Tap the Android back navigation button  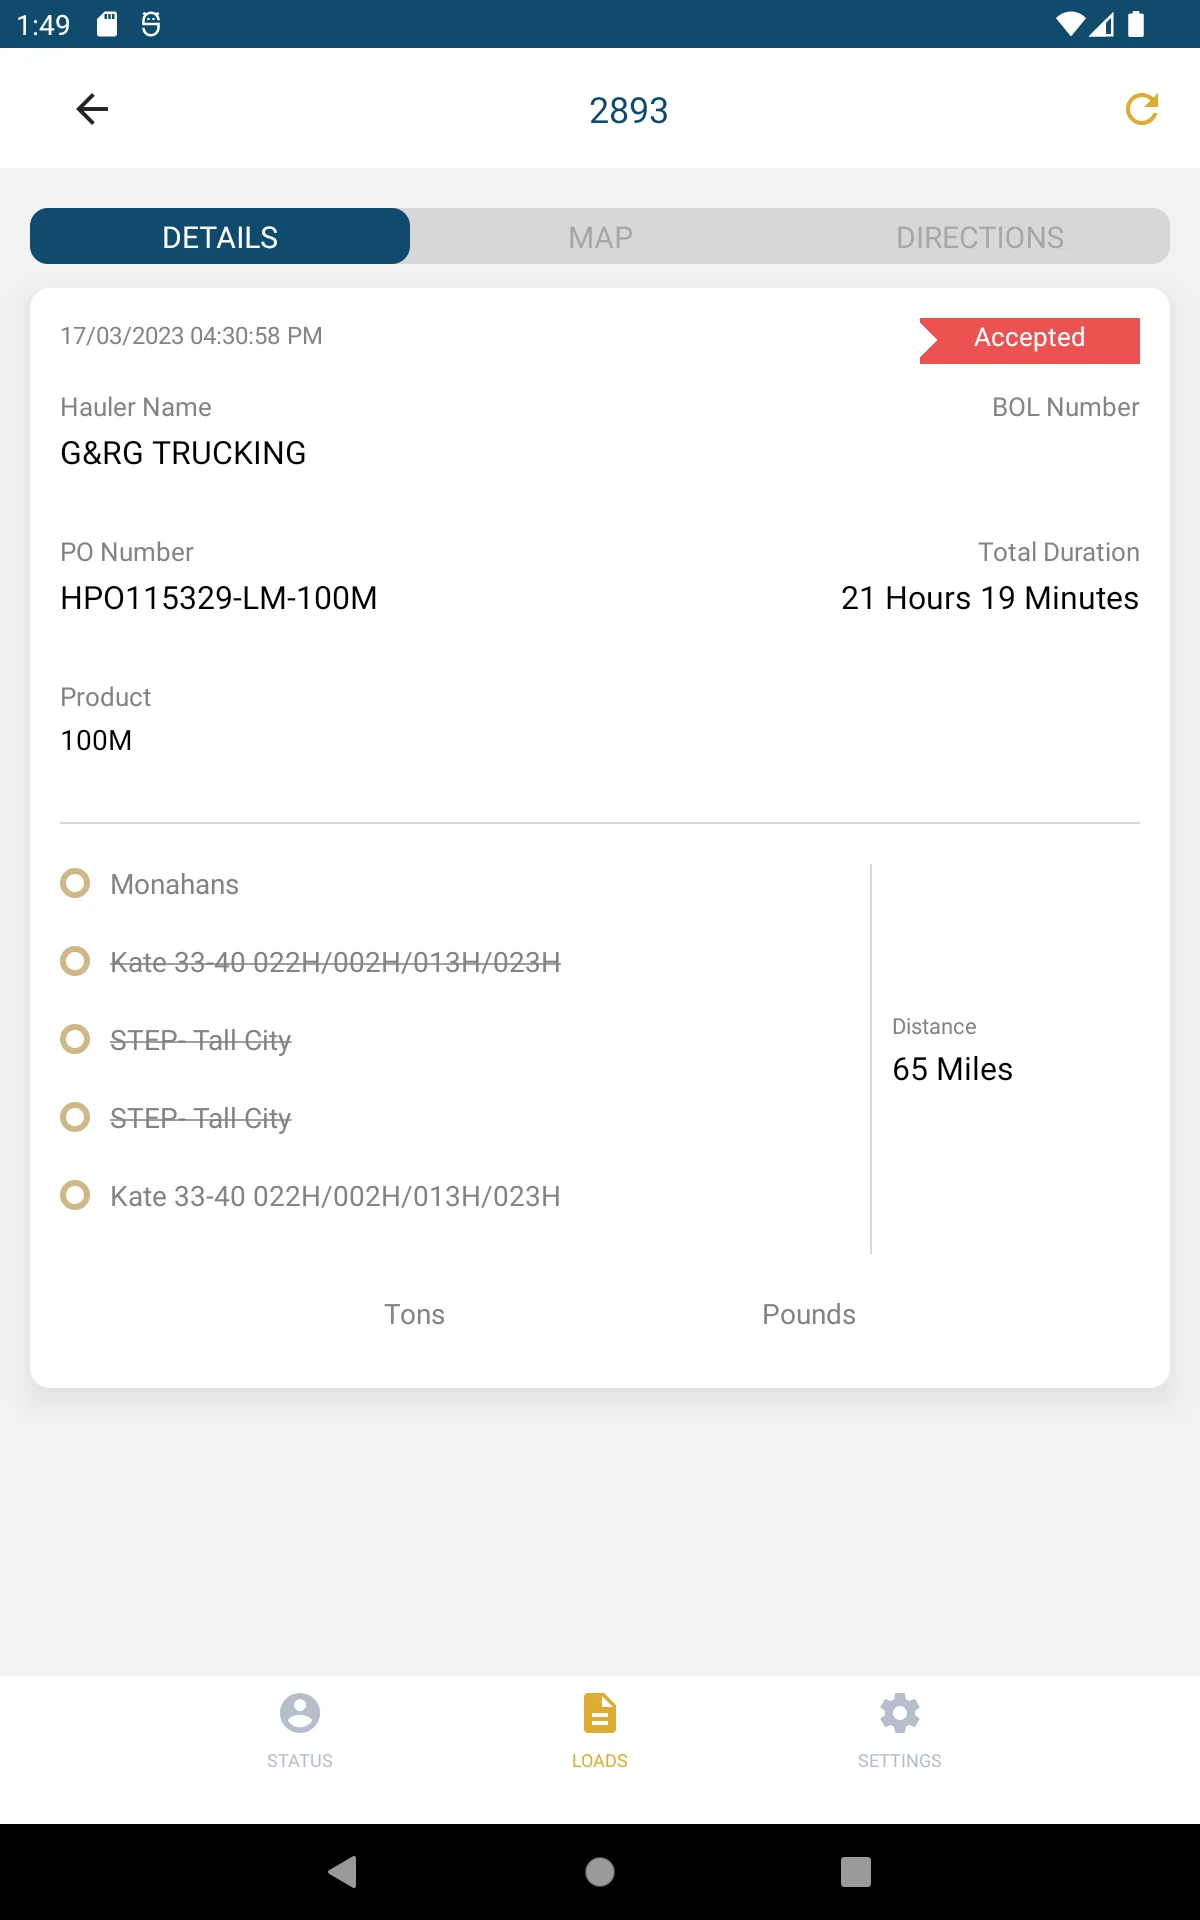click(343, 1871)
